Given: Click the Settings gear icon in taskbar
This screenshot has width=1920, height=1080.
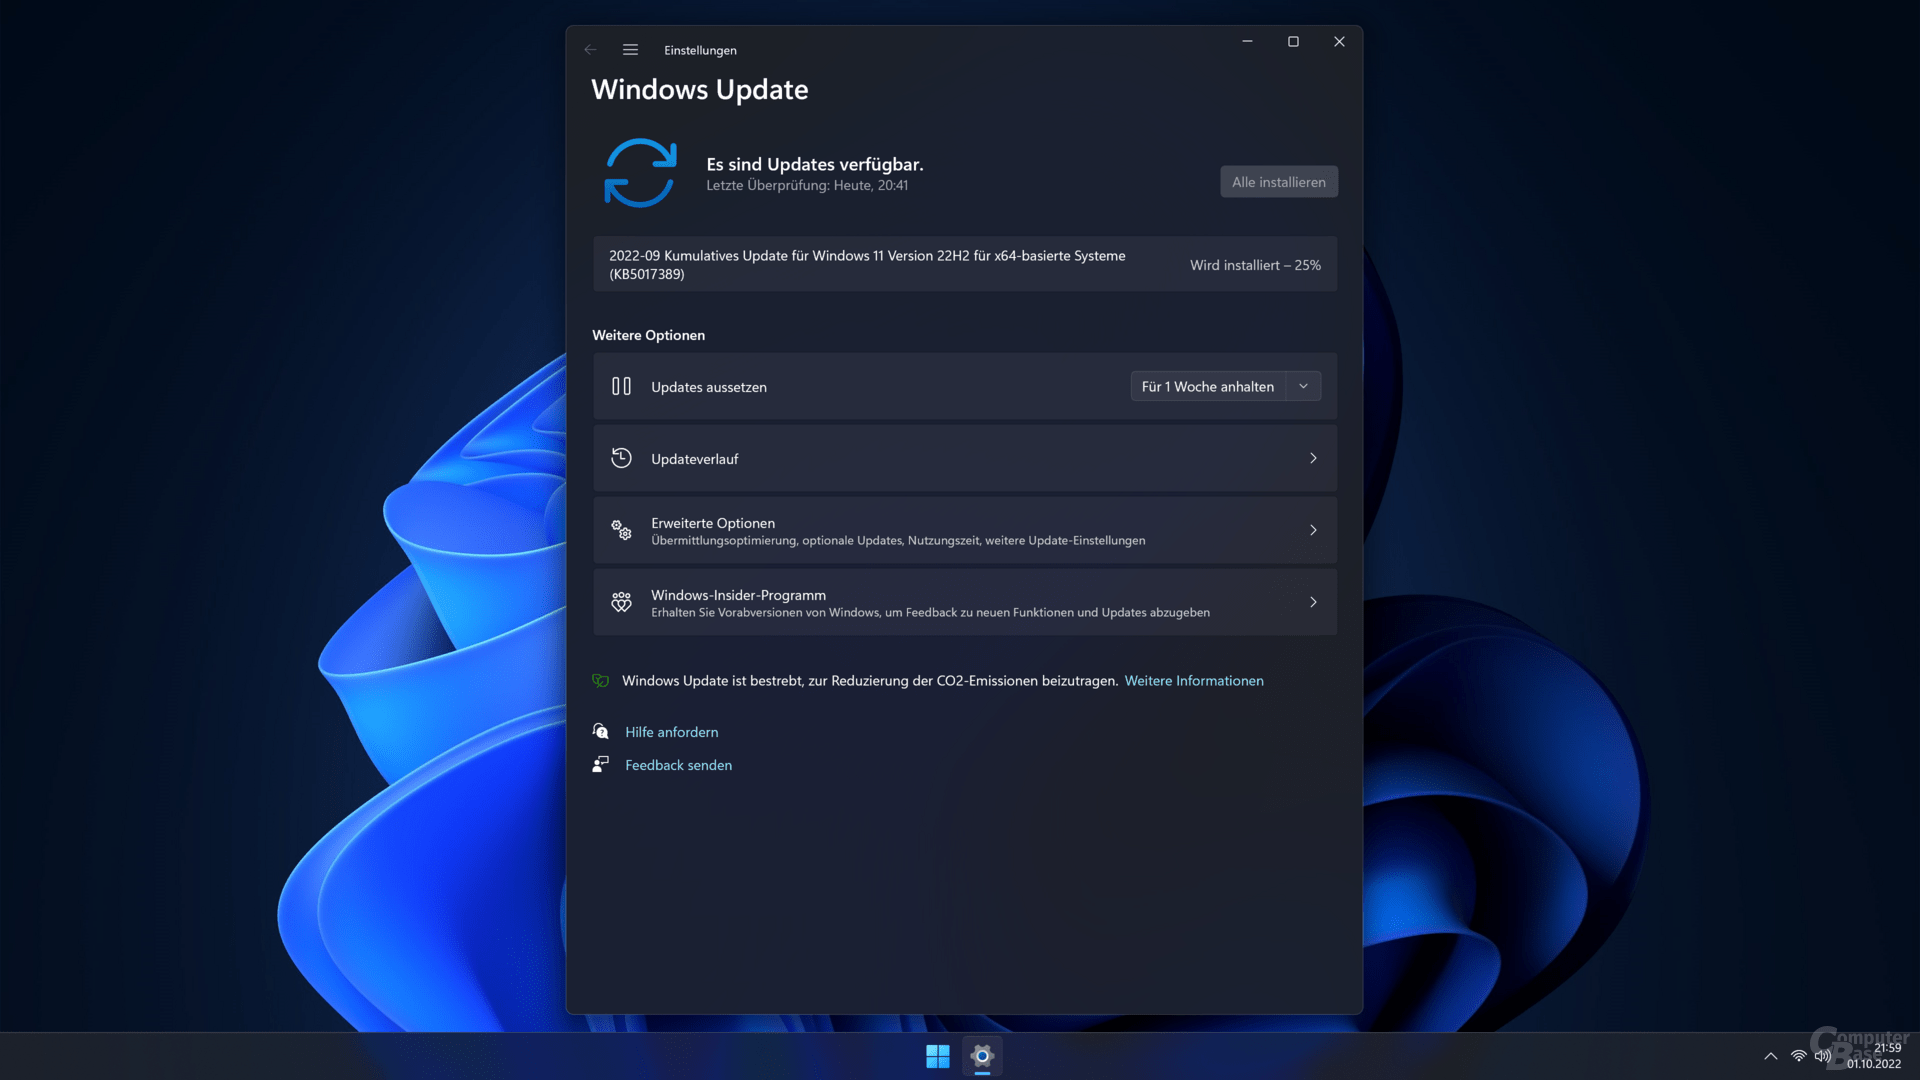Looking at the screenshot, I should (x=982, y=1056).
